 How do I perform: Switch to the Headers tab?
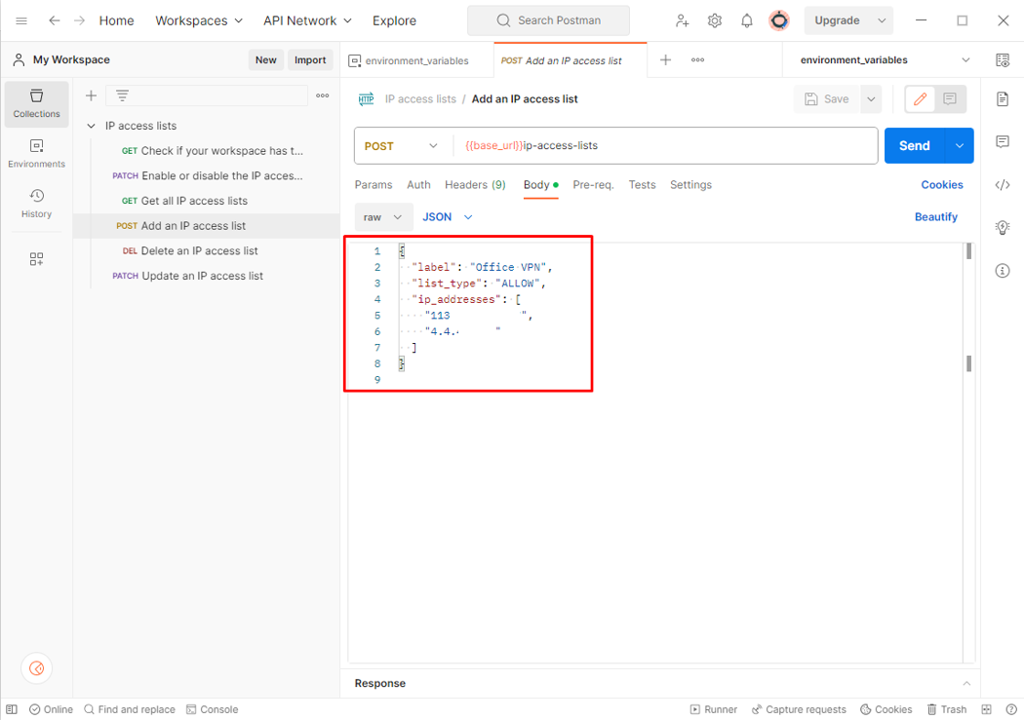click(475, 185)
